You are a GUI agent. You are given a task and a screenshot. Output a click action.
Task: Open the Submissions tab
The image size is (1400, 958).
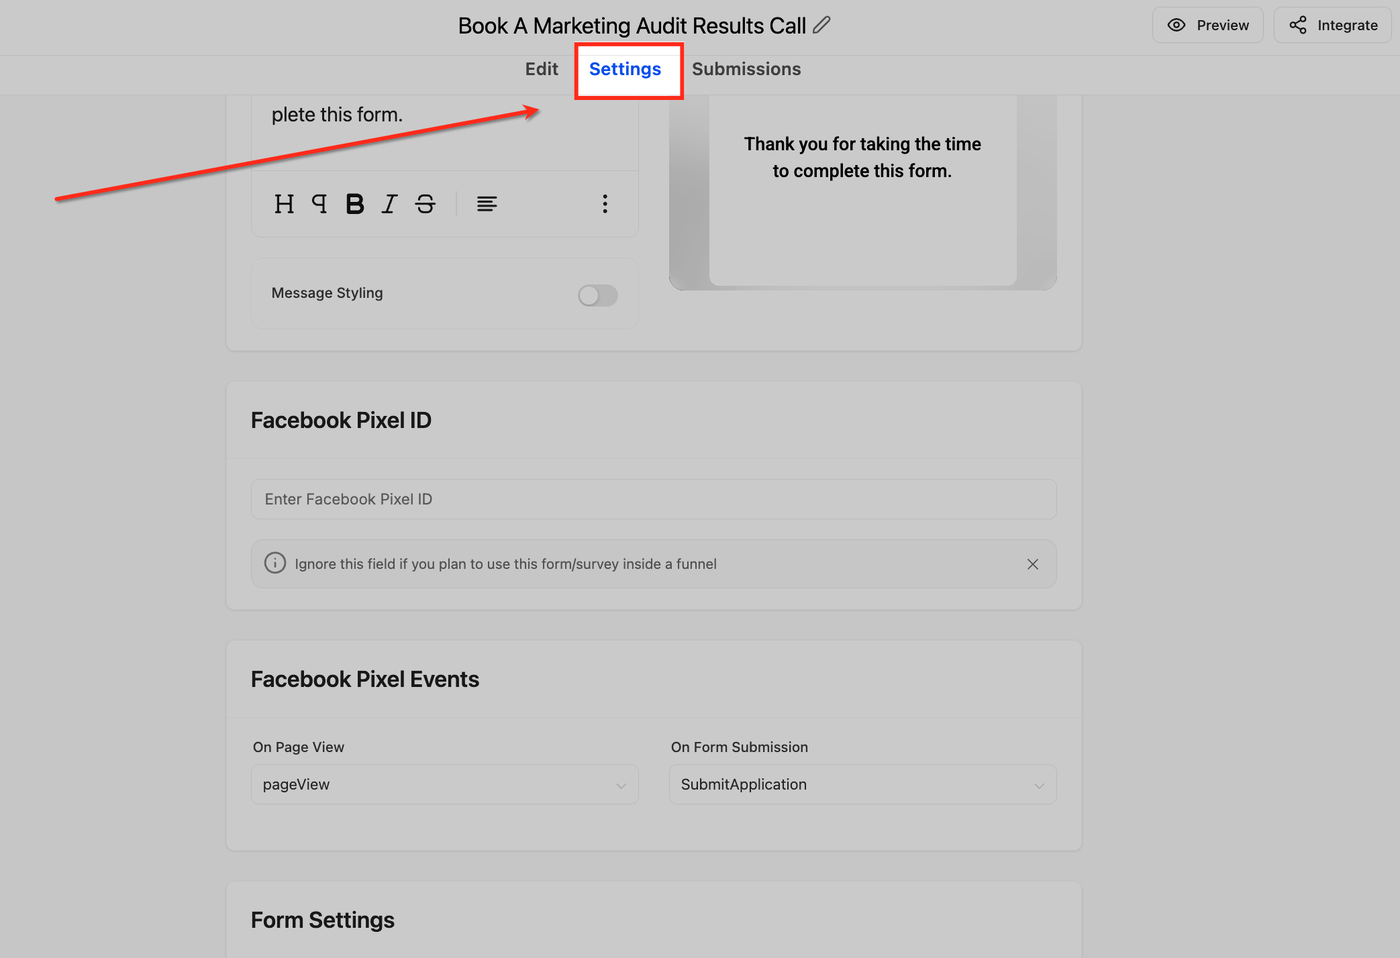747,69
